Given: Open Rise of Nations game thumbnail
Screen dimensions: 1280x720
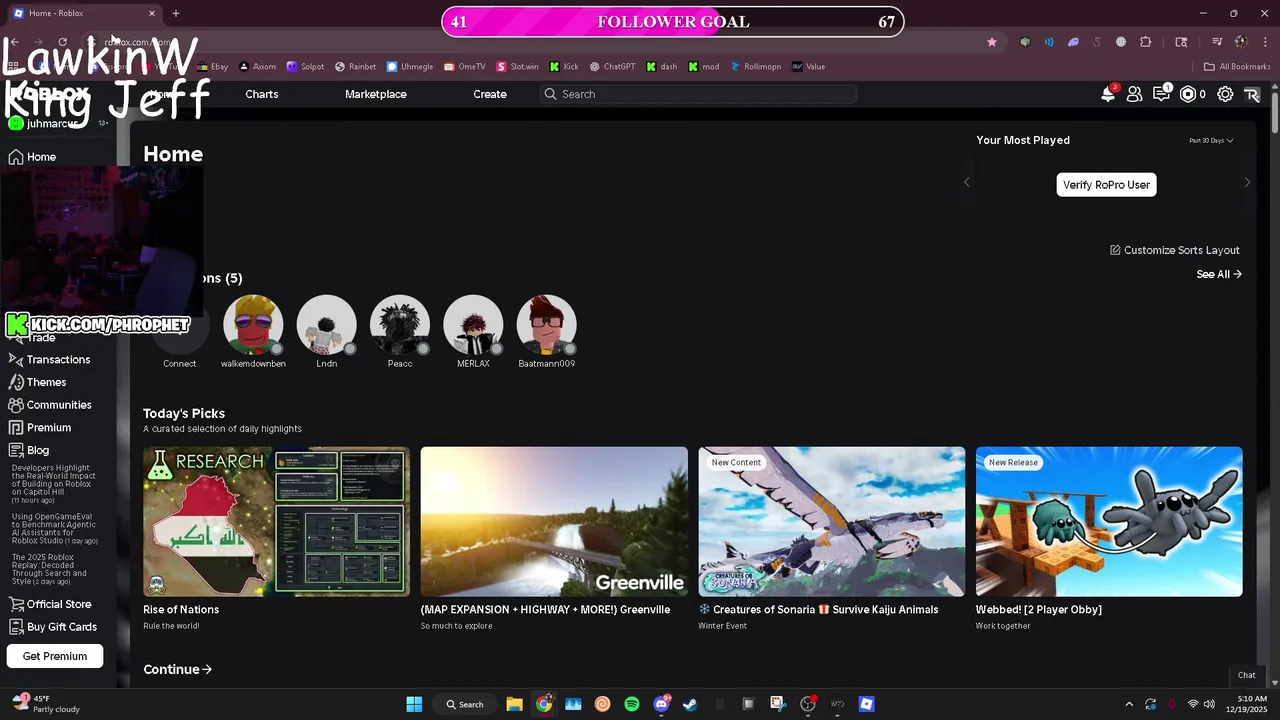Looking at the screenshot, I should 276,521.
